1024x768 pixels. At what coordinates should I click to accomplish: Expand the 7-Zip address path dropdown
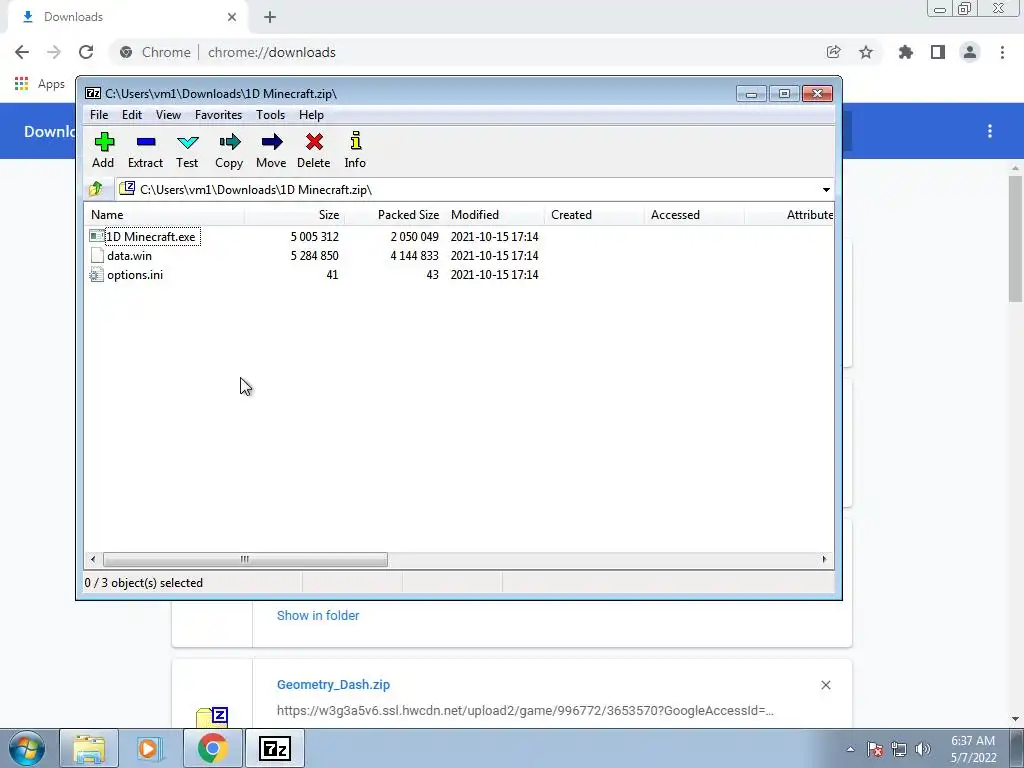[826, 189]
